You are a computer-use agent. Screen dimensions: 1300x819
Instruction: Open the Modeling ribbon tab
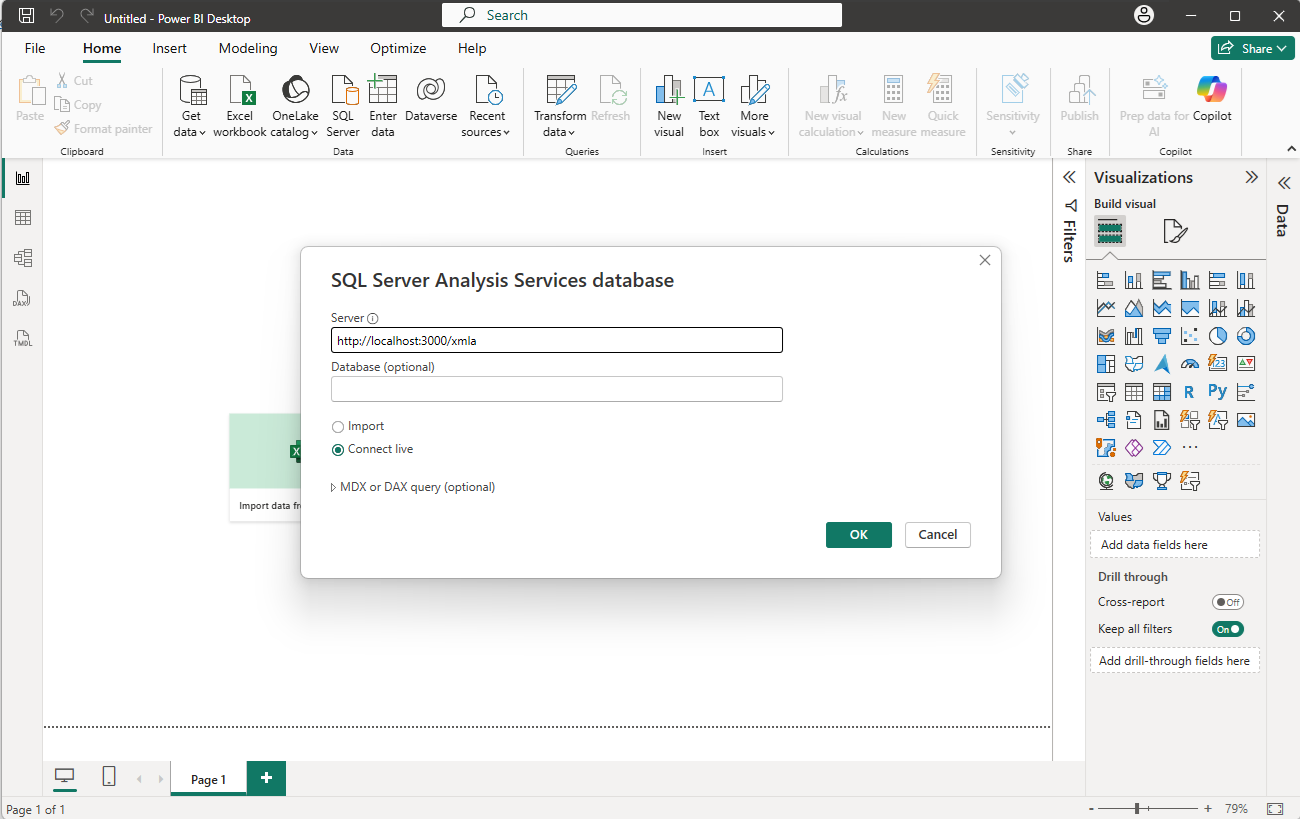click(x=248, y=48)
